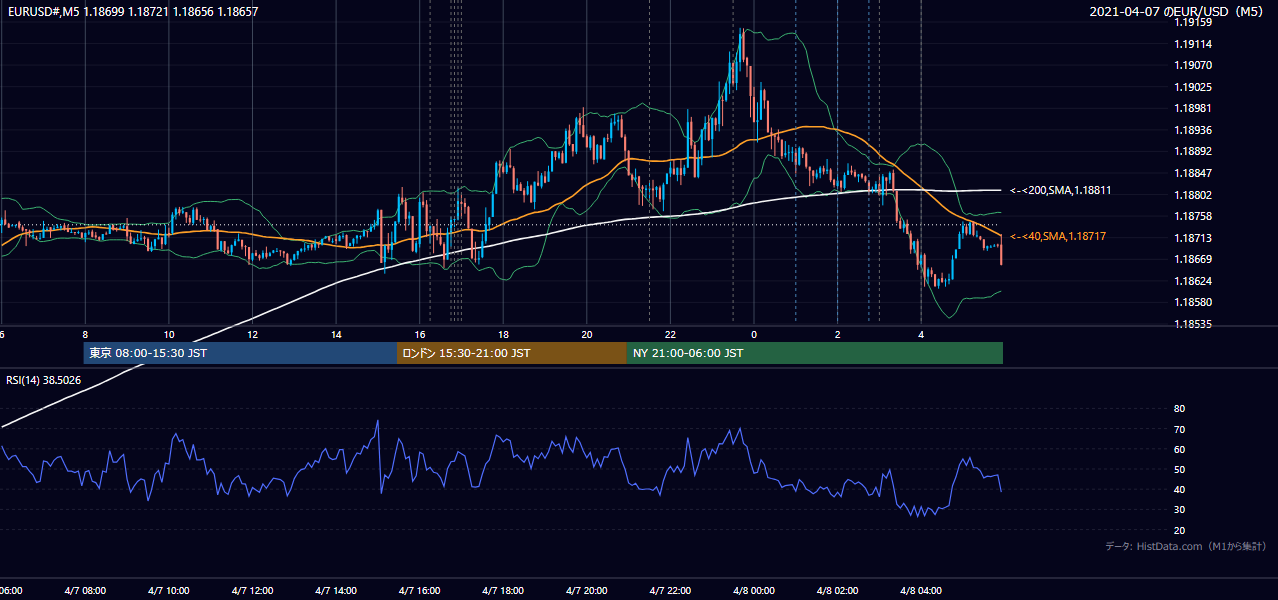This screenshot has height=600, width=1278.
Task: Click the 2021-04-07 EUR/USD (M5) chart heading
Action: (1175, 12)
